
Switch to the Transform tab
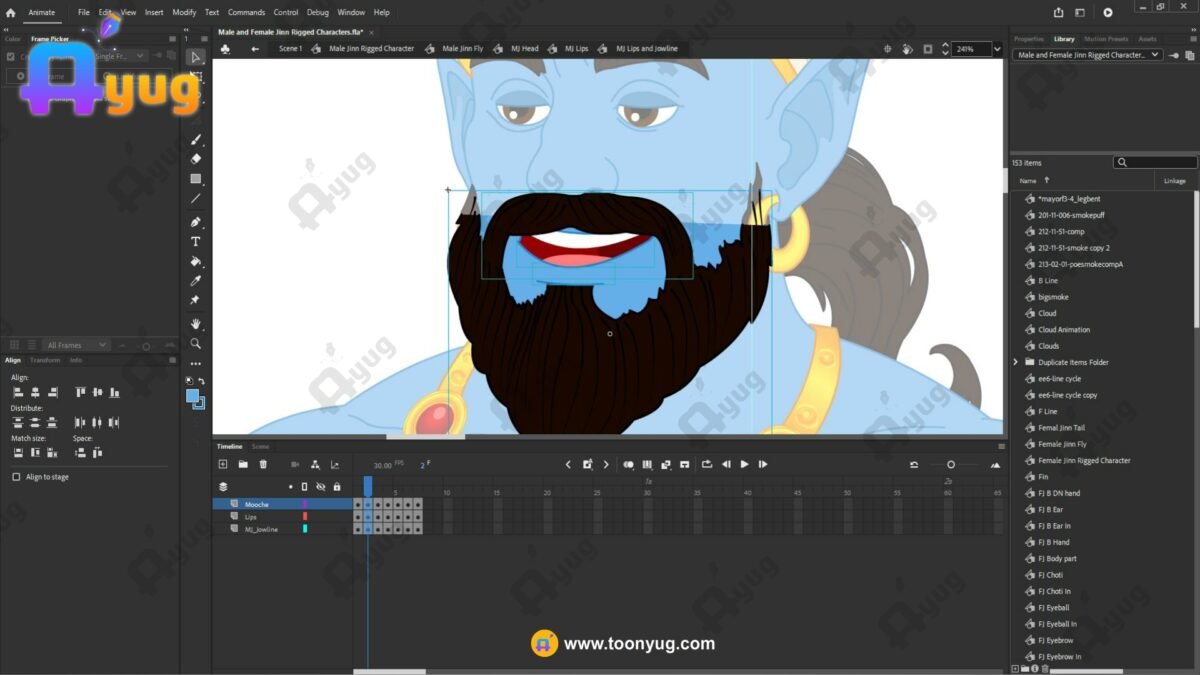pyautogui.click(x=45, y=360)
